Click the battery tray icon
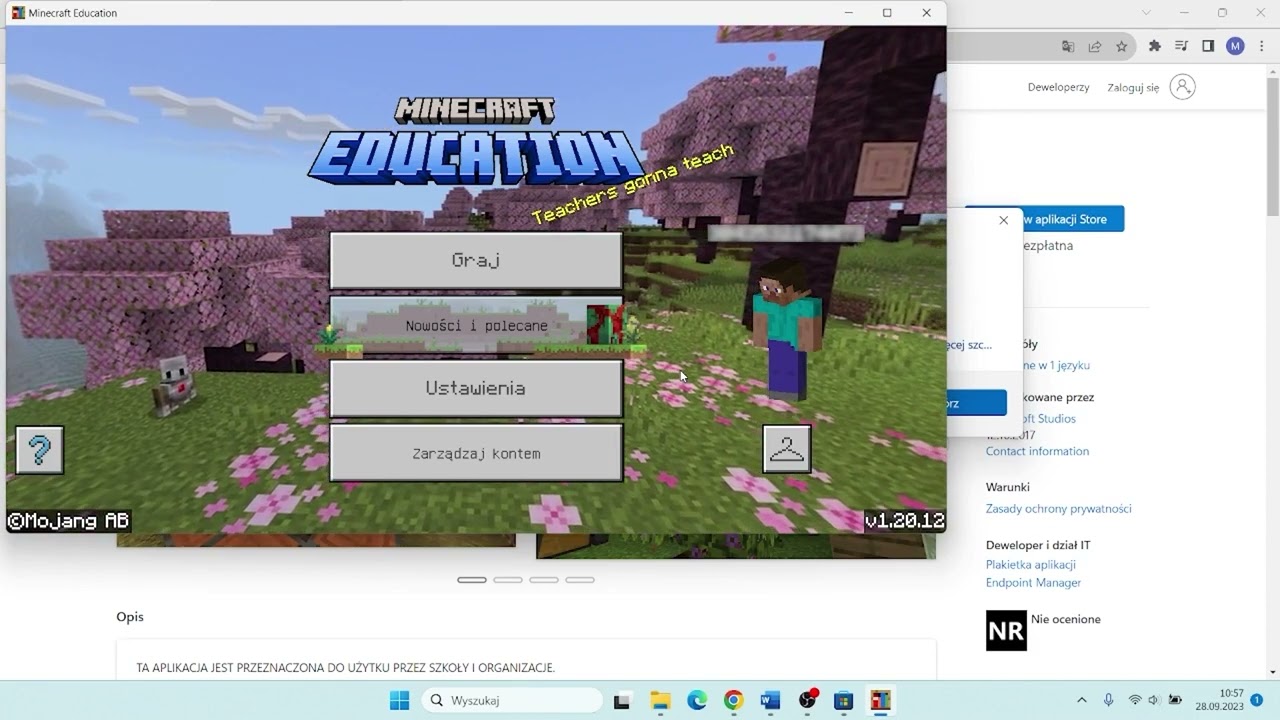1280x720 pixels. [1175, 700]
